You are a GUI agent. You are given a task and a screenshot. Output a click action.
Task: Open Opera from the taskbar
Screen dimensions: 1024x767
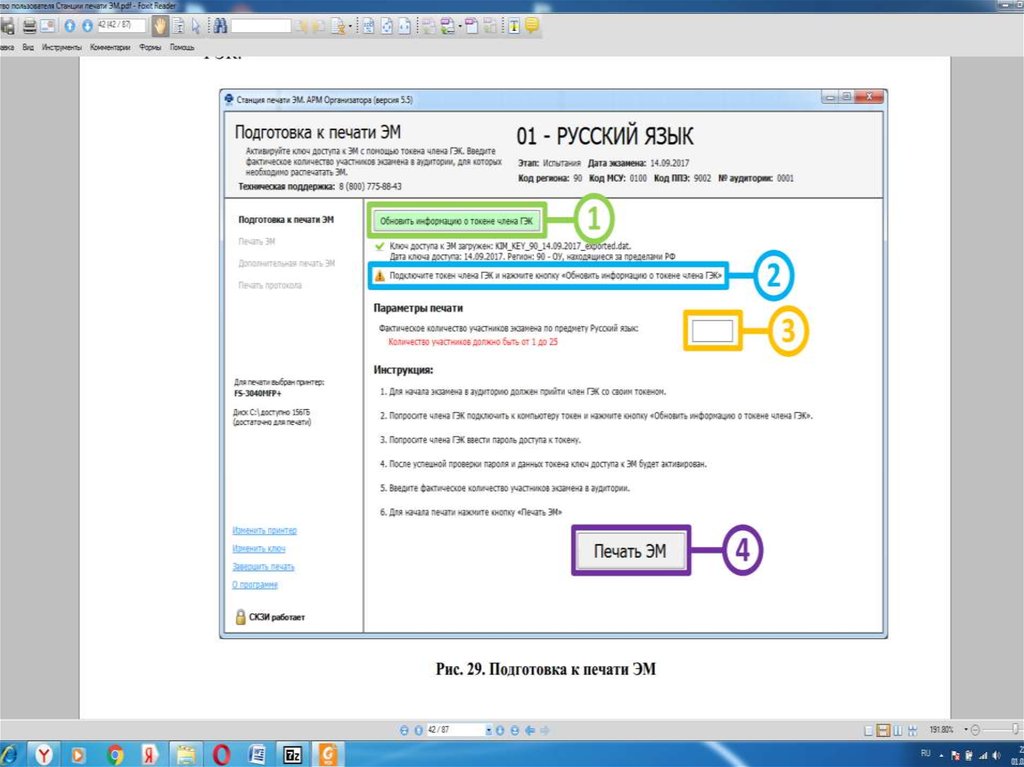point(222,753)
